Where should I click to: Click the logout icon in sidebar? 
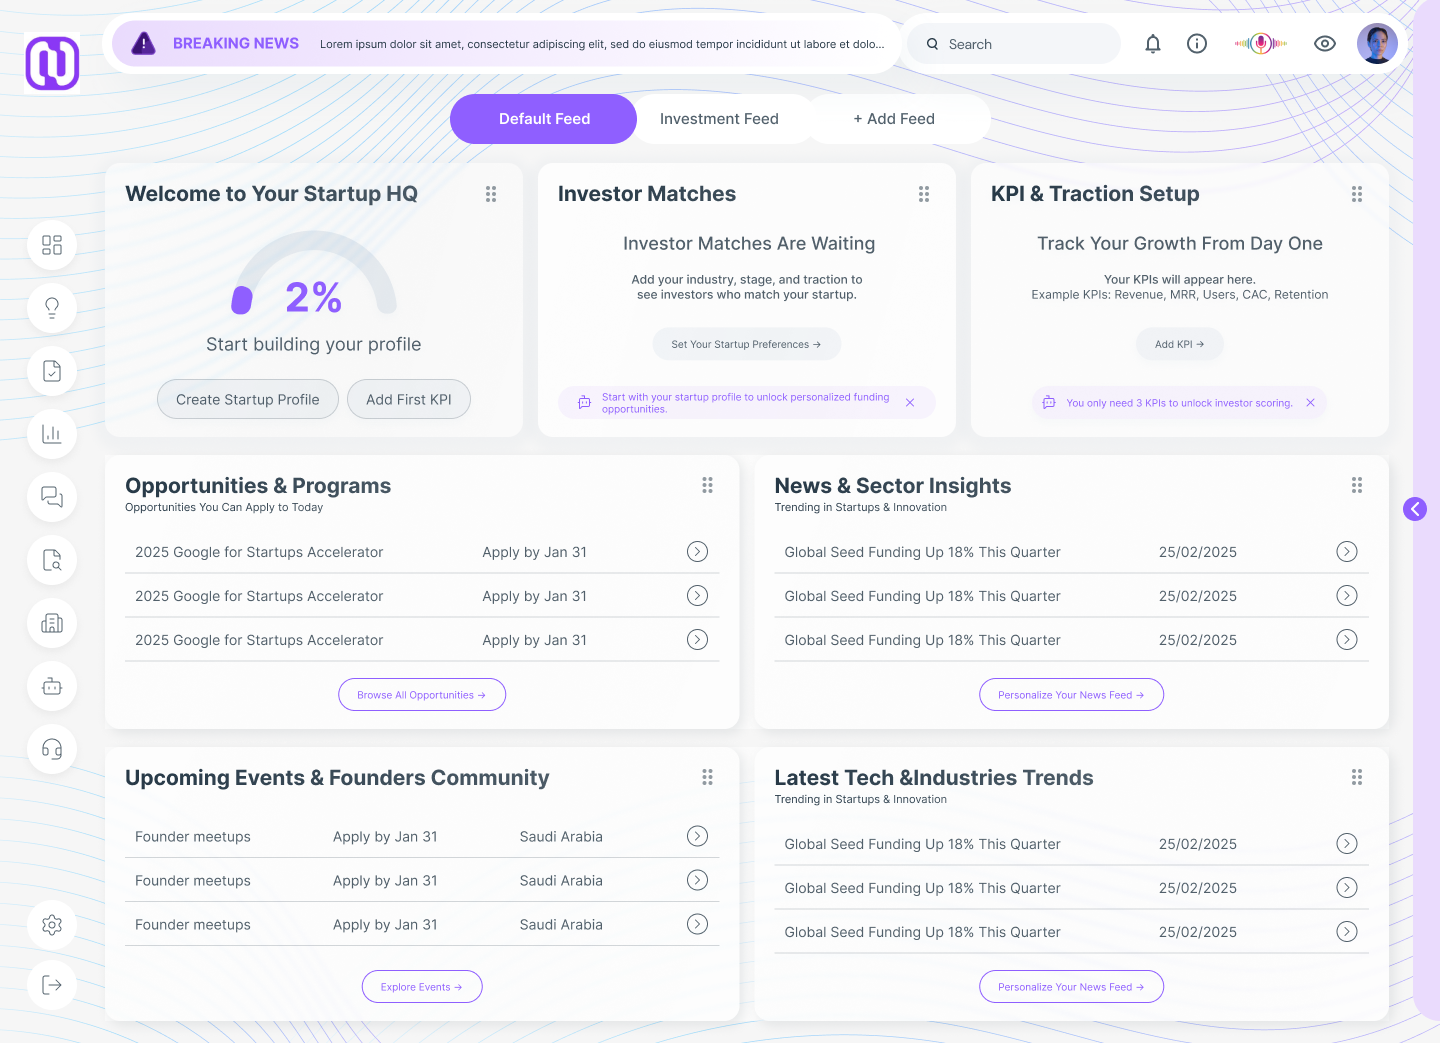tap(52, 985)
